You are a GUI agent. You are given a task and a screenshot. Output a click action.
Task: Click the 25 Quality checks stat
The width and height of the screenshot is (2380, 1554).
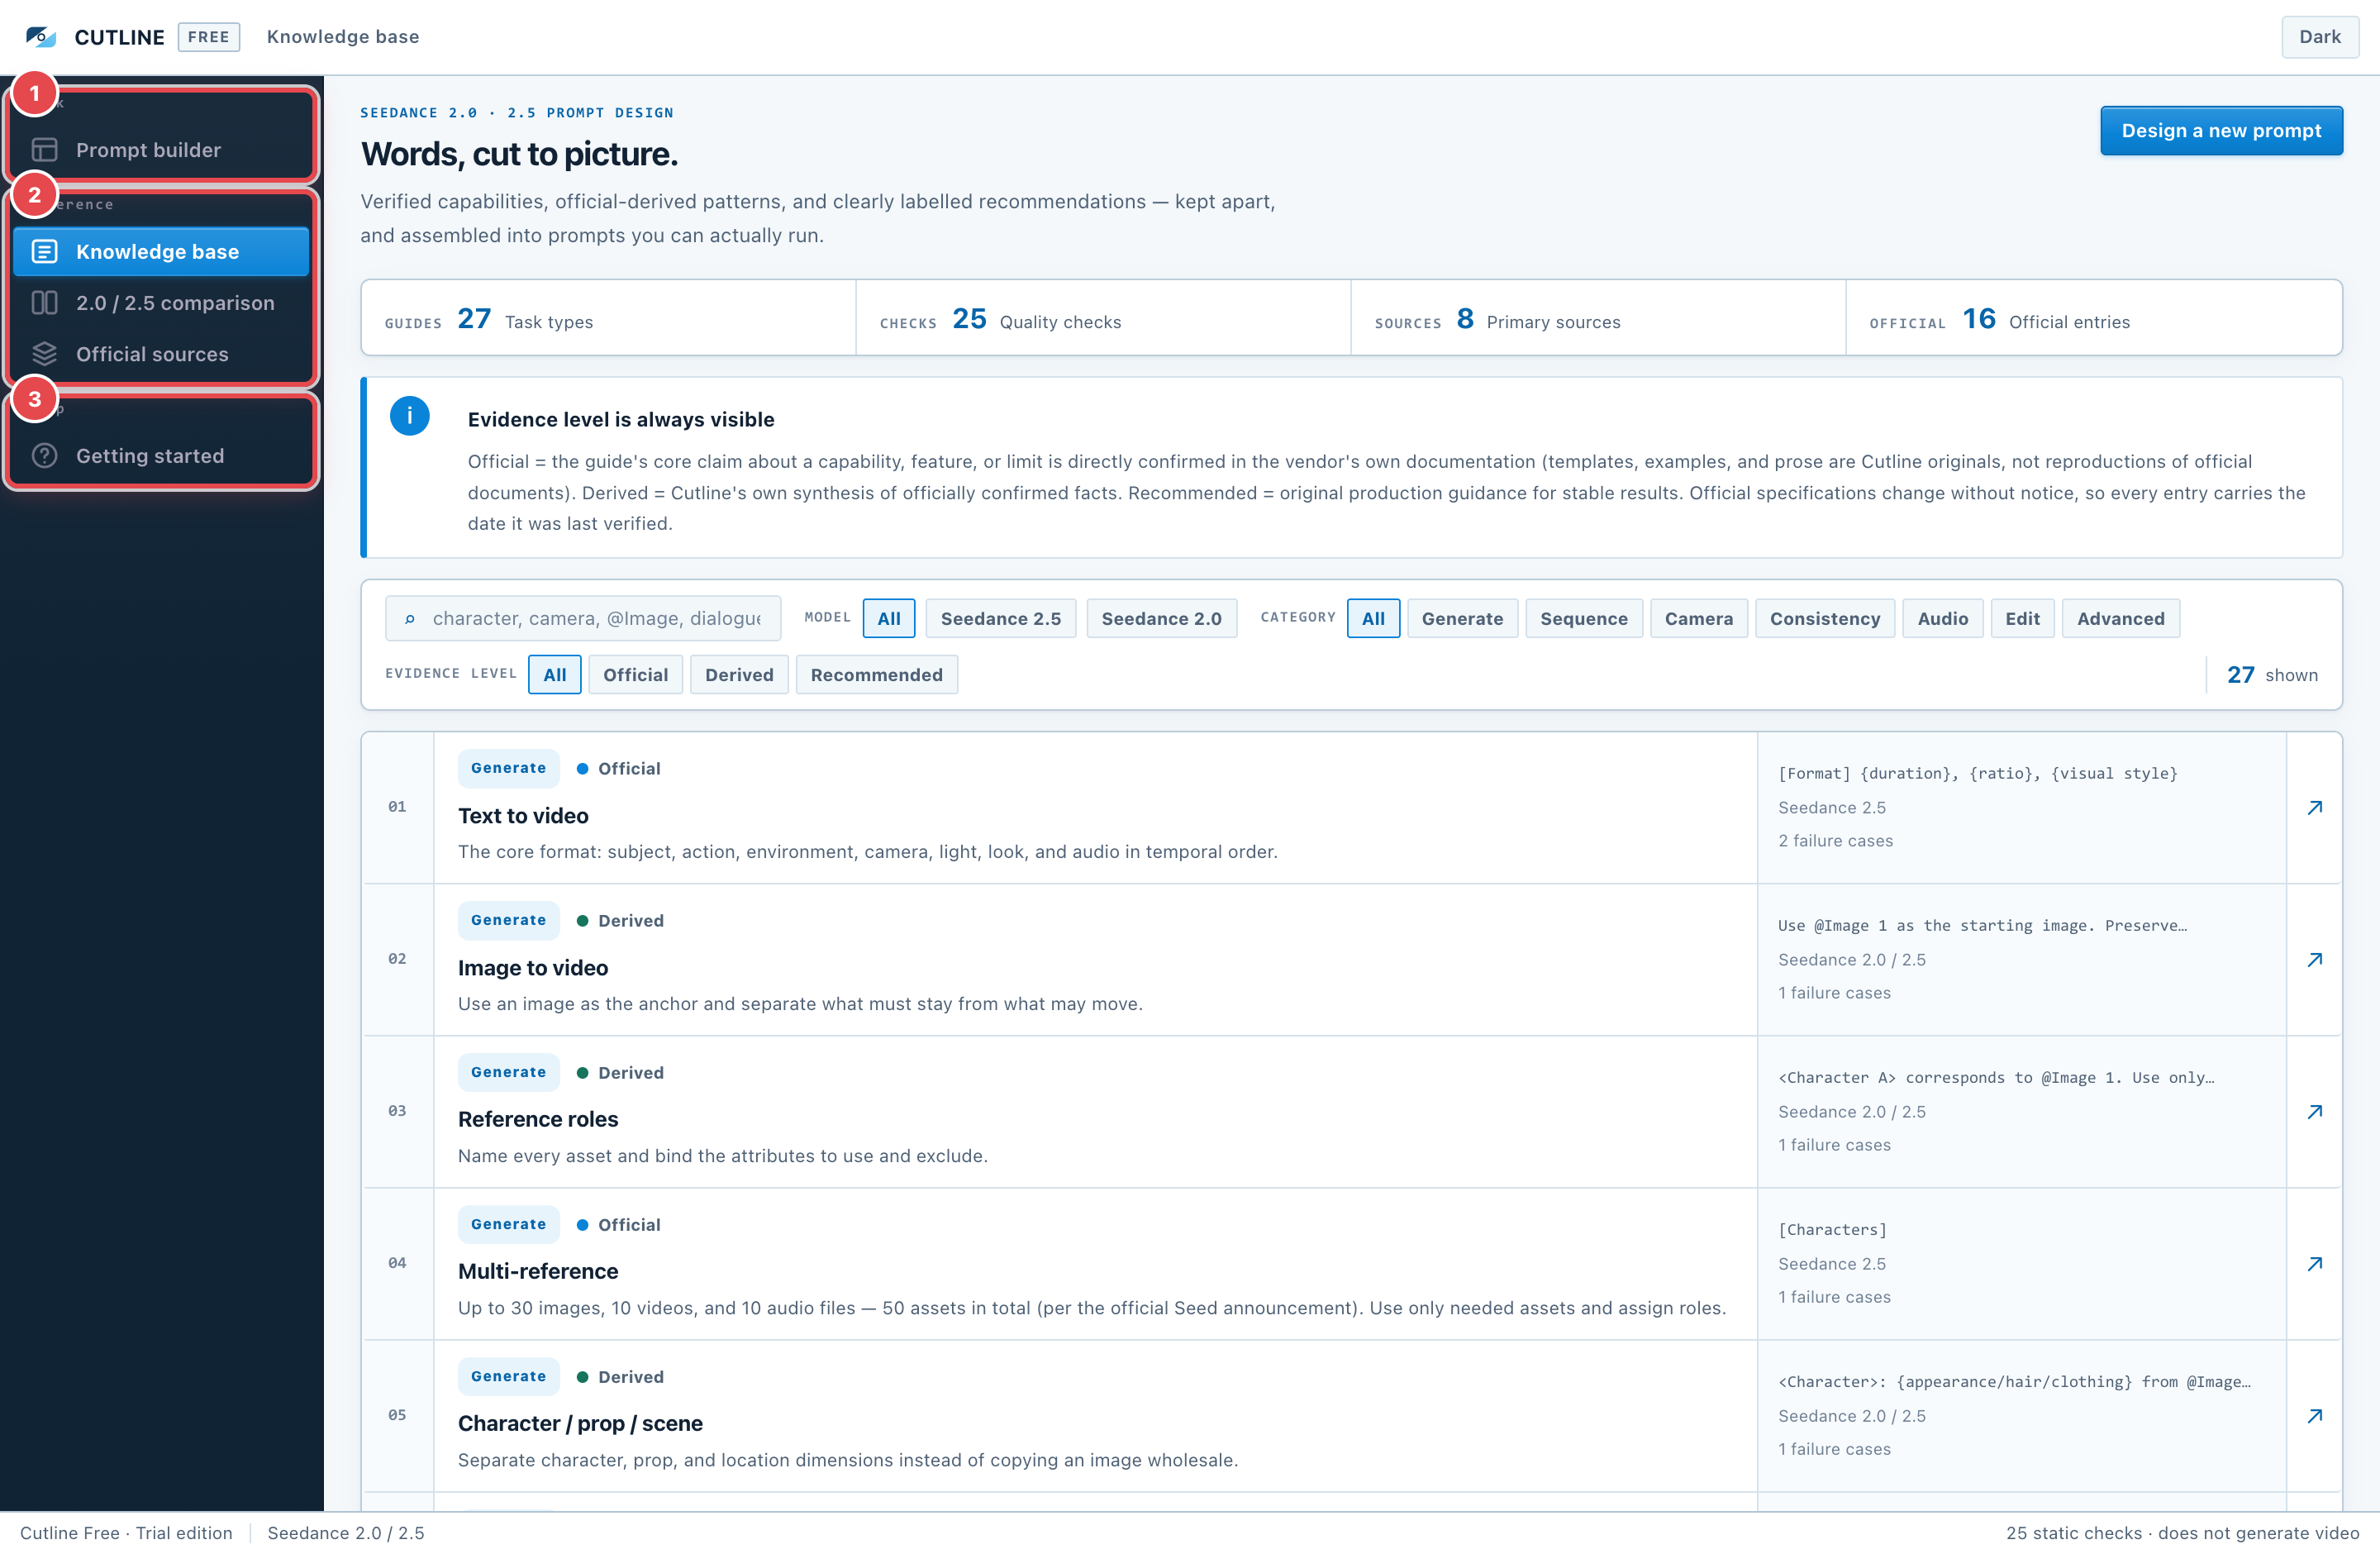(1103, 318)
